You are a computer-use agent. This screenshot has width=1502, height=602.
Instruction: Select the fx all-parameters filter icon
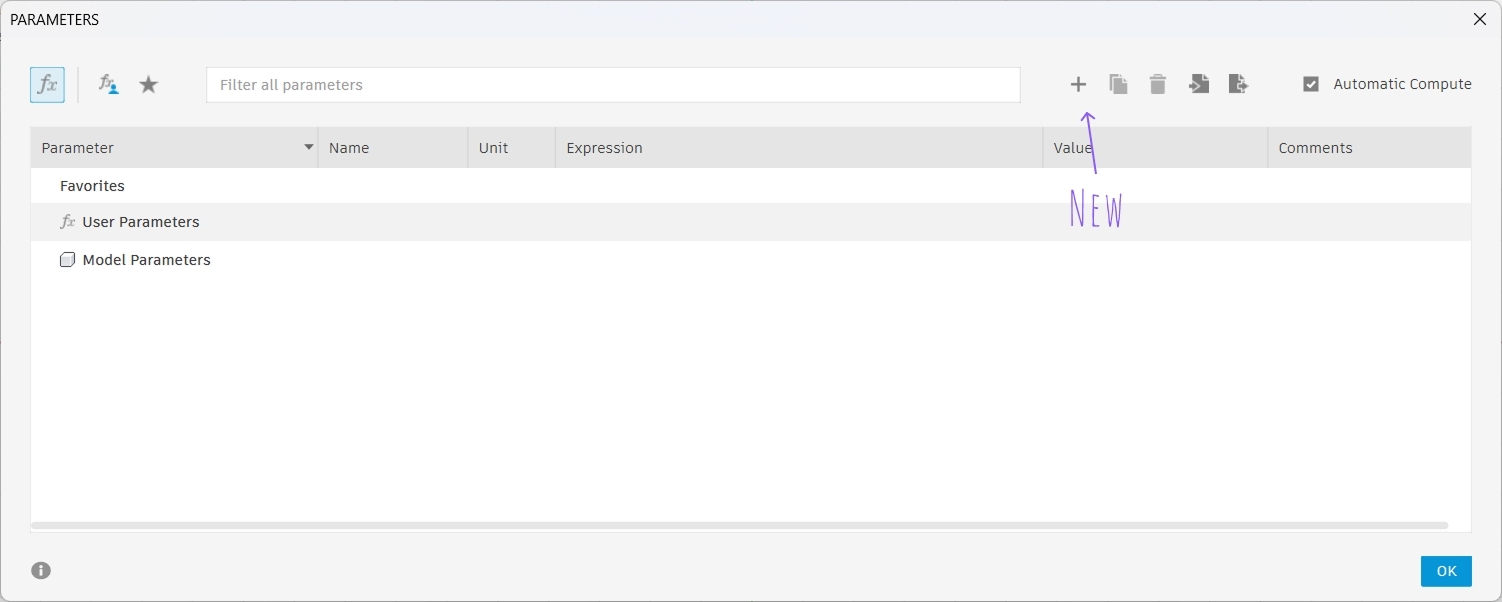[47, 85]
